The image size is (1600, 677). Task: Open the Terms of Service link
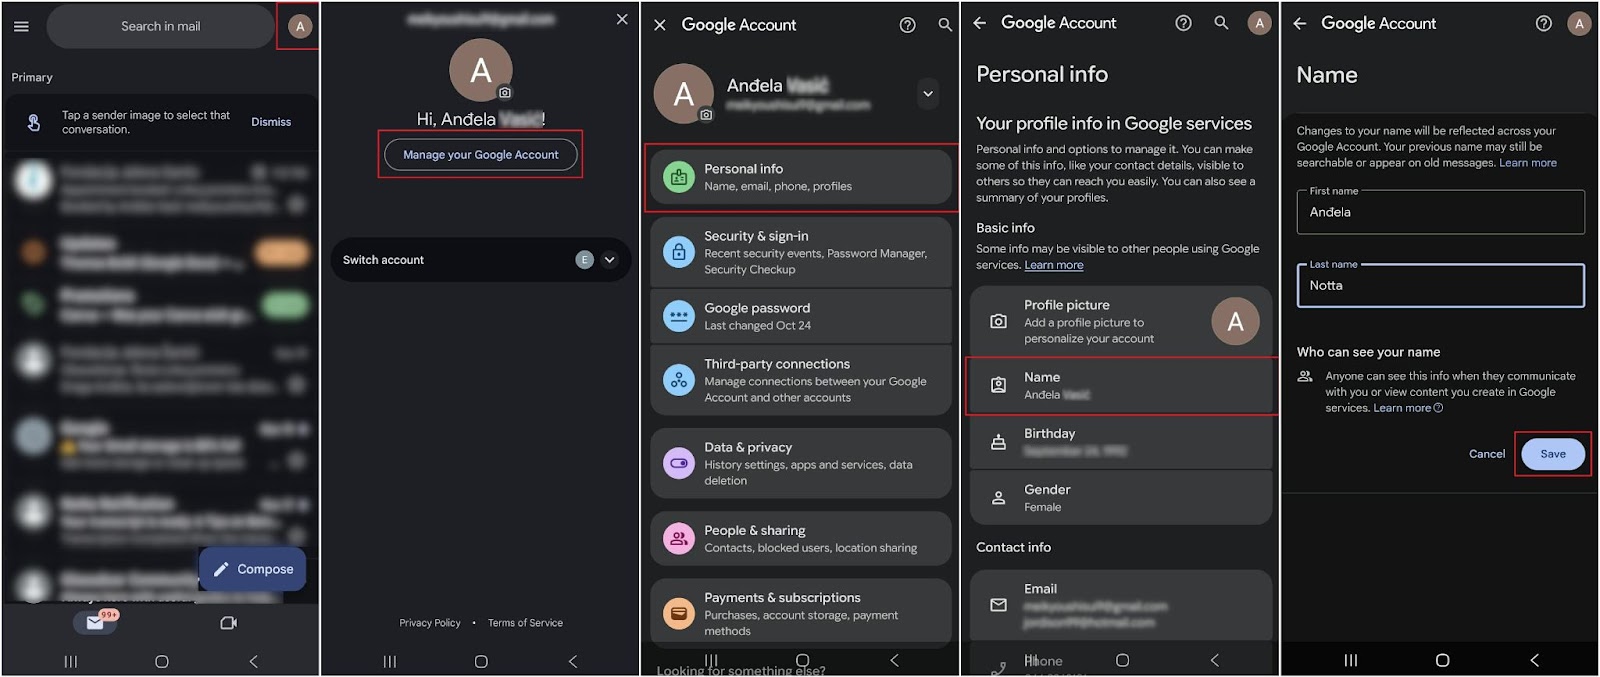525,623
